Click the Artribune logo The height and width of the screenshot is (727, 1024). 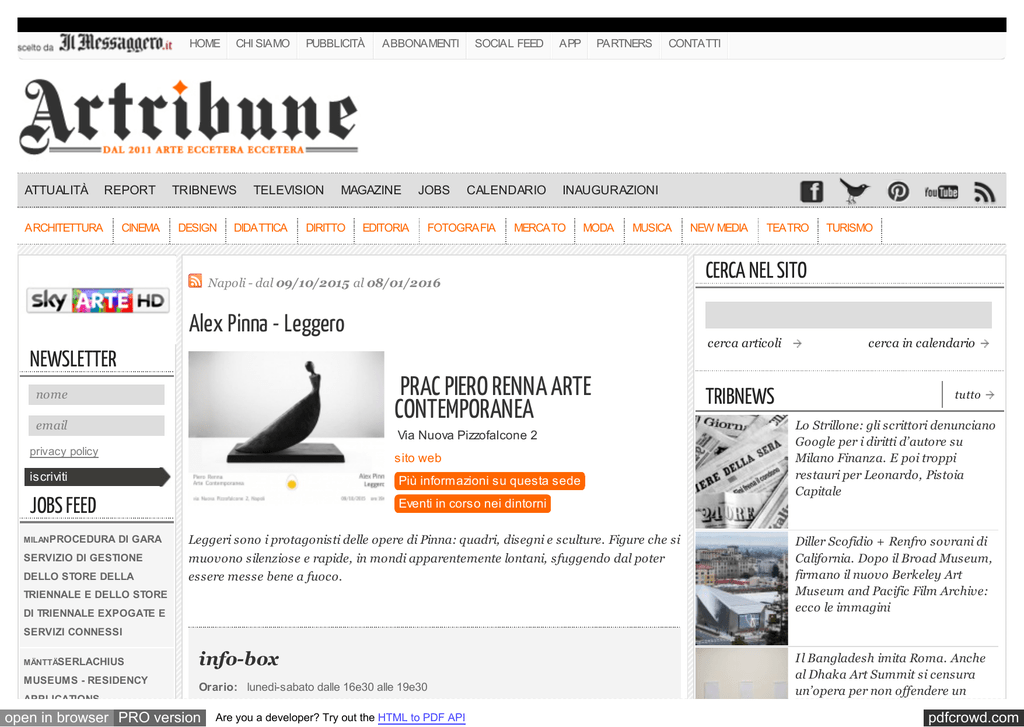click(x=189, y=118)
